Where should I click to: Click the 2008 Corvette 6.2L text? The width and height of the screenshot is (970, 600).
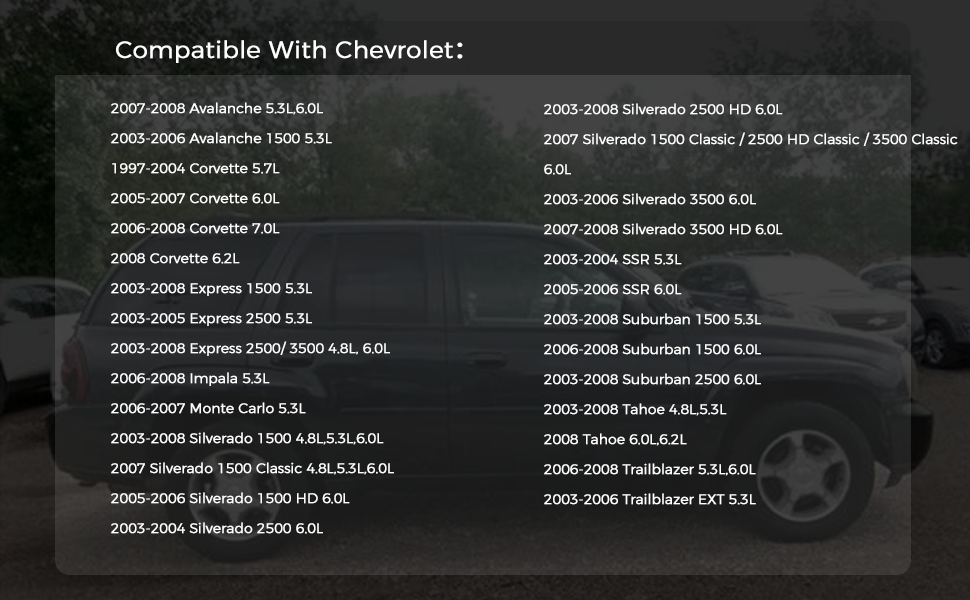click(x=174, y=259)
